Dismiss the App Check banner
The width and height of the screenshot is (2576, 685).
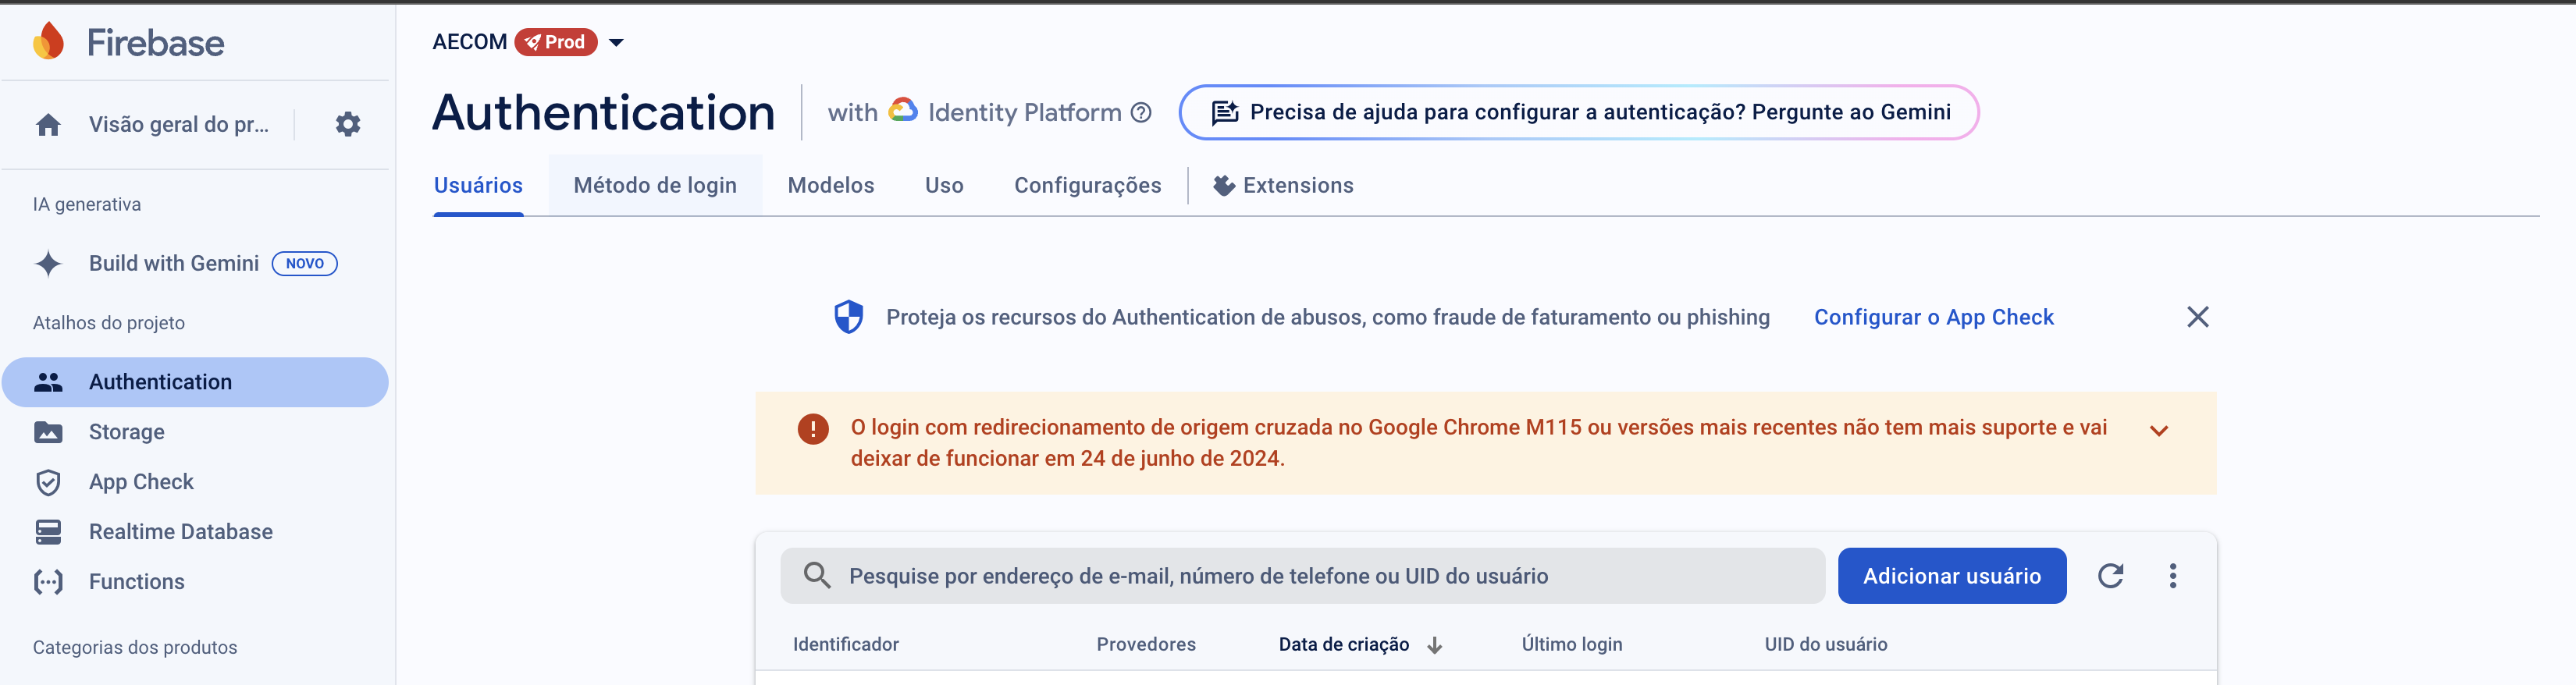click(x=2197, y=317)
